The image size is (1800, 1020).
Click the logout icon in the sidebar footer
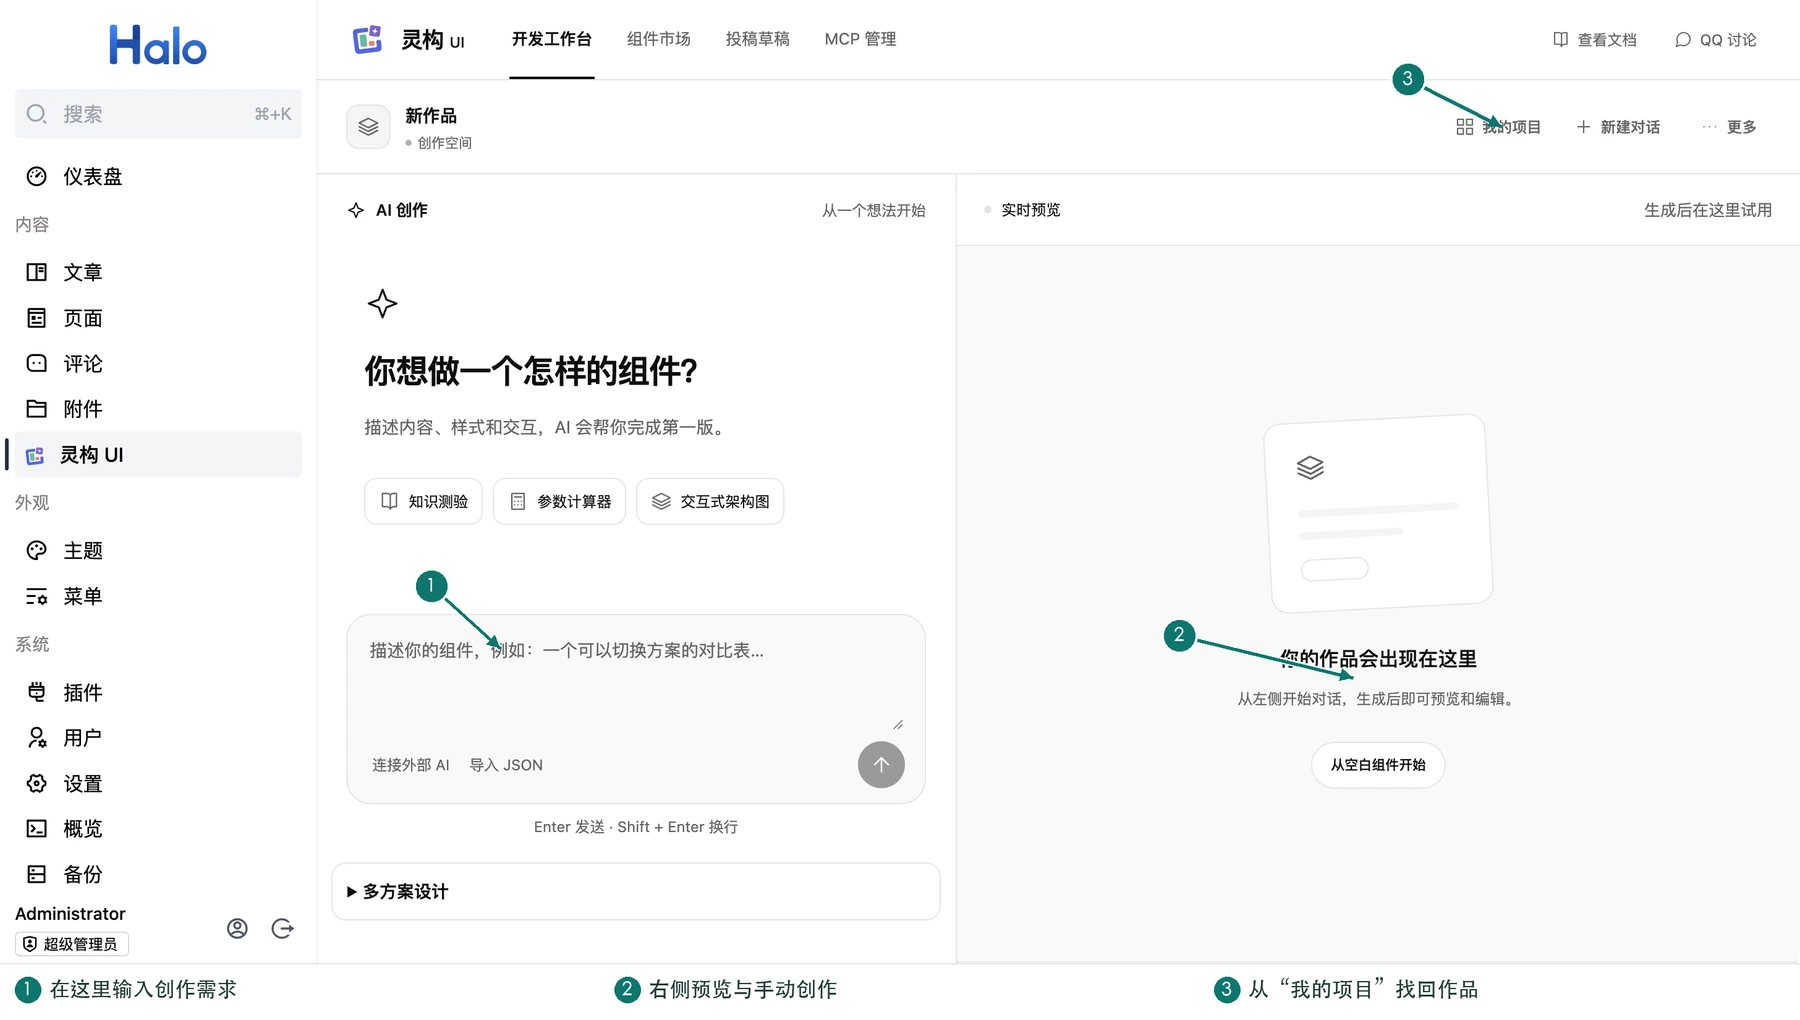click(283, 929)
